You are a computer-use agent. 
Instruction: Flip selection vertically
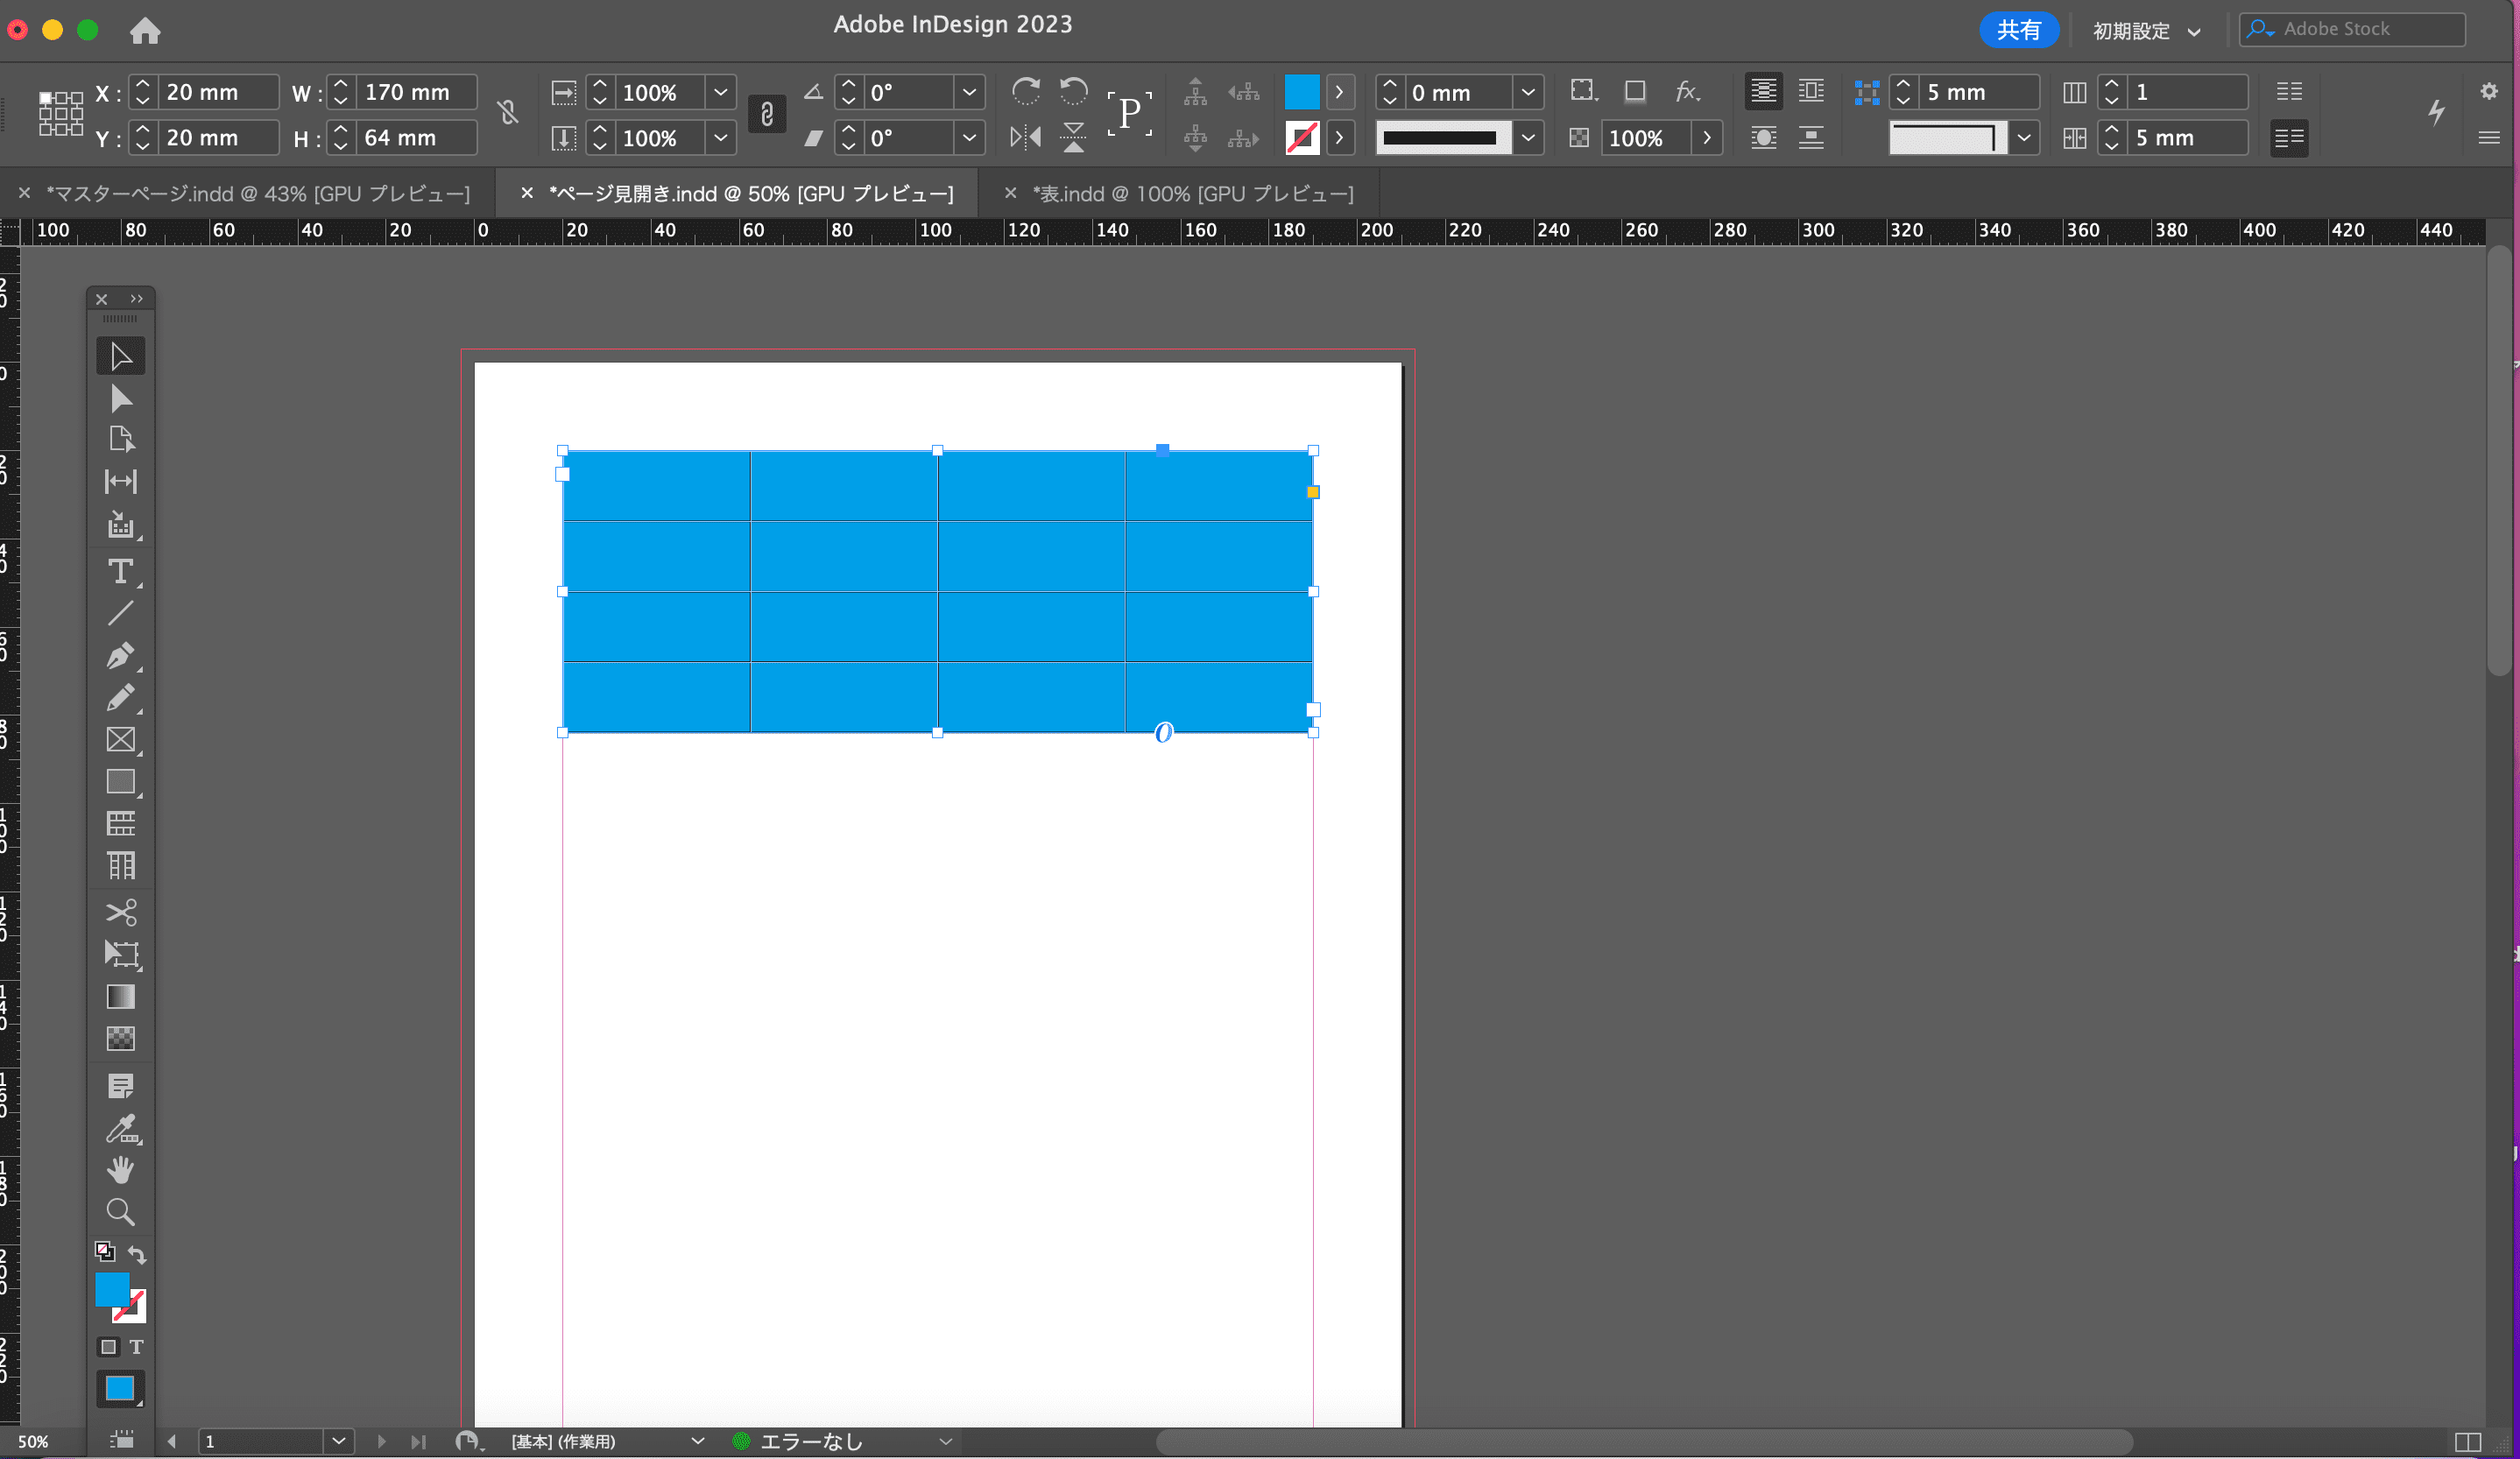(1074, 137)
